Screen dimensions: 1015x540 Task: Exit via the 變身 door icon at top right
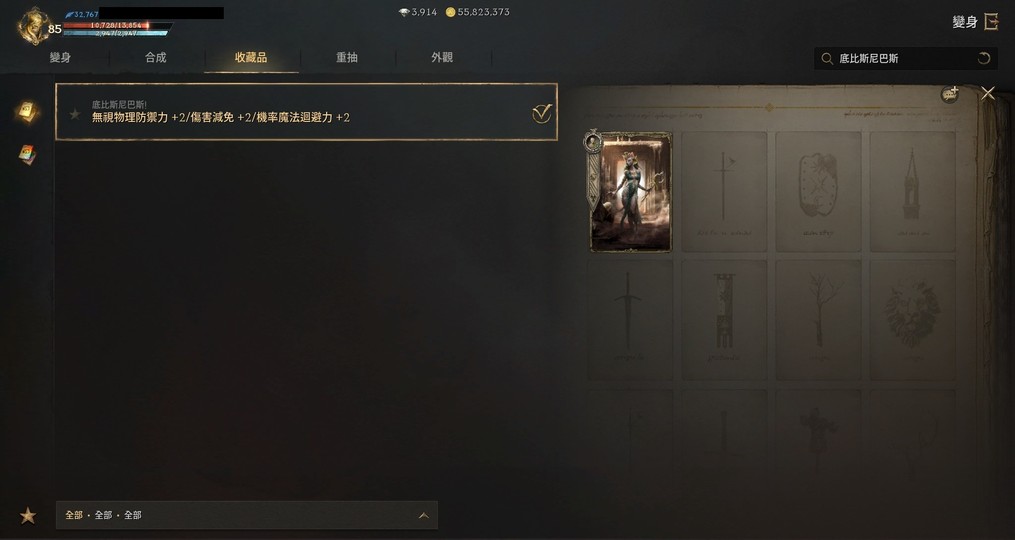991,21
